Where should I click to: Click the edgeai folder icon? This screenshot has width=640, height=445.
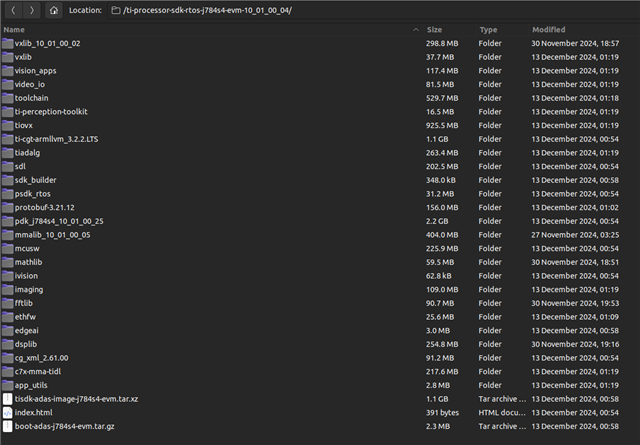pos(8,330)
